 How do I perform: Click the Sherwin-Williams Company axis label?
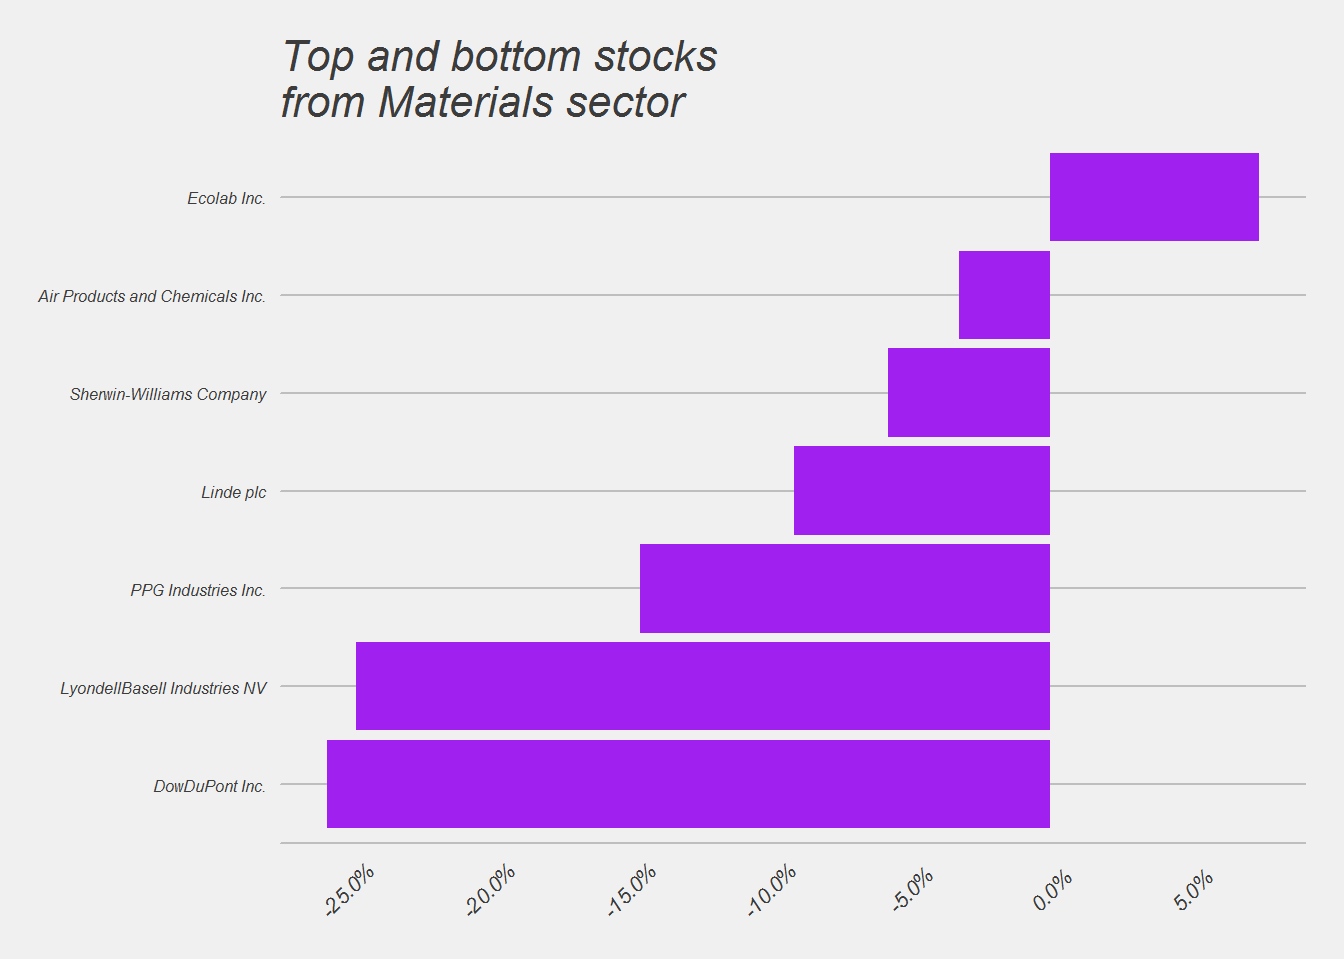coord(168,394)
